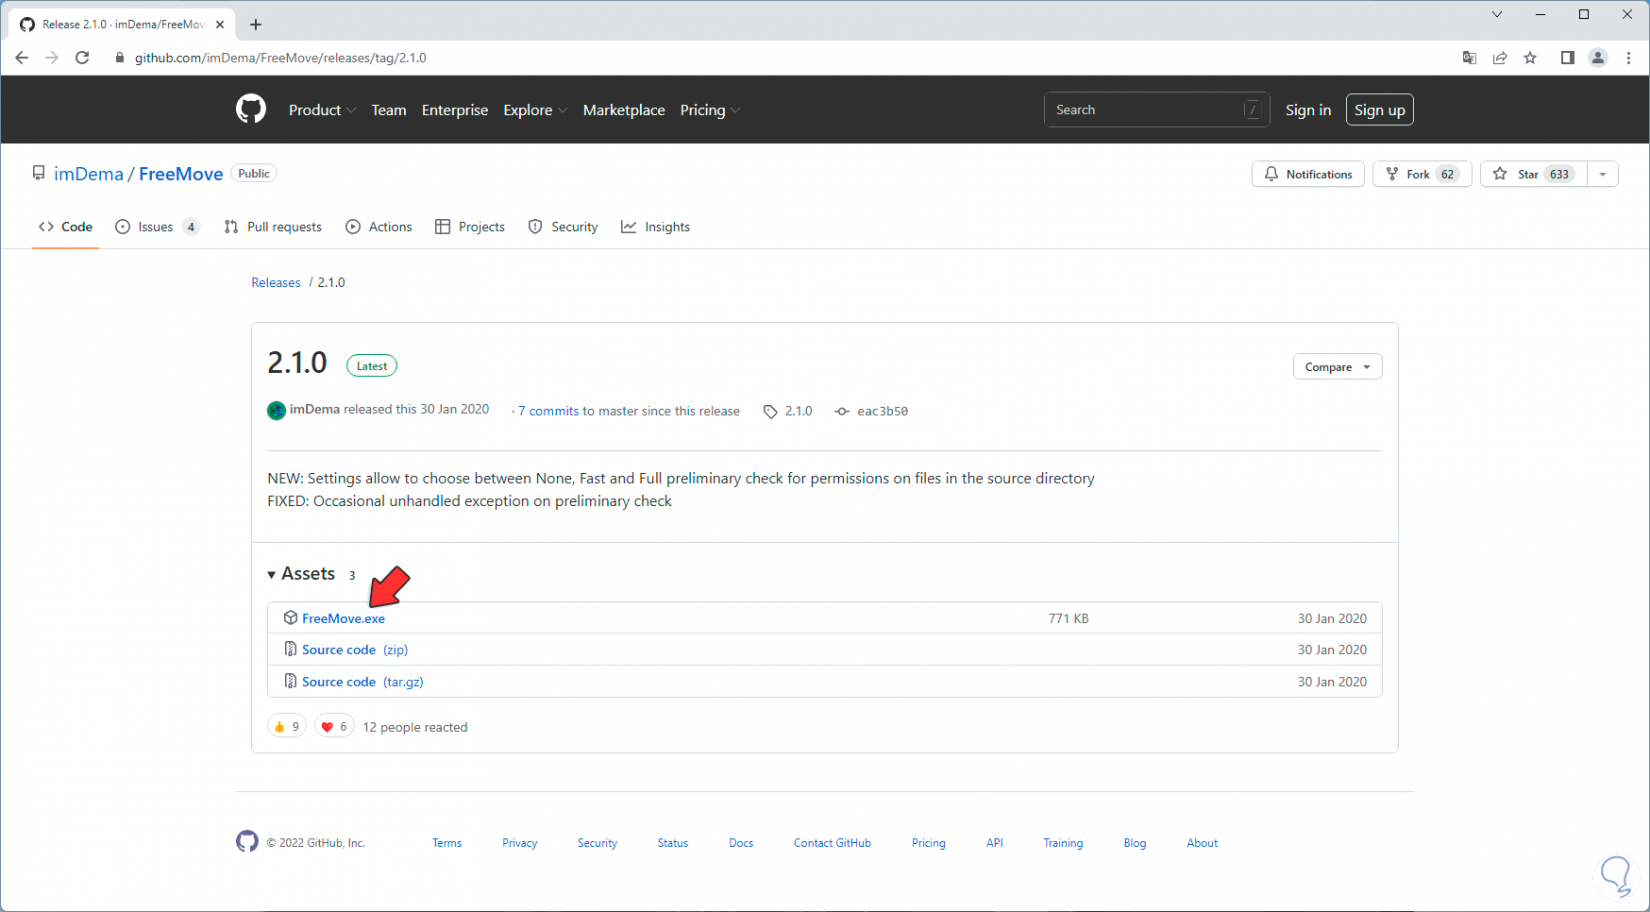This screenshot has width=1650, height=912.
Task: Expand the Pricing dropdown menu
Action: pos(710,110)
